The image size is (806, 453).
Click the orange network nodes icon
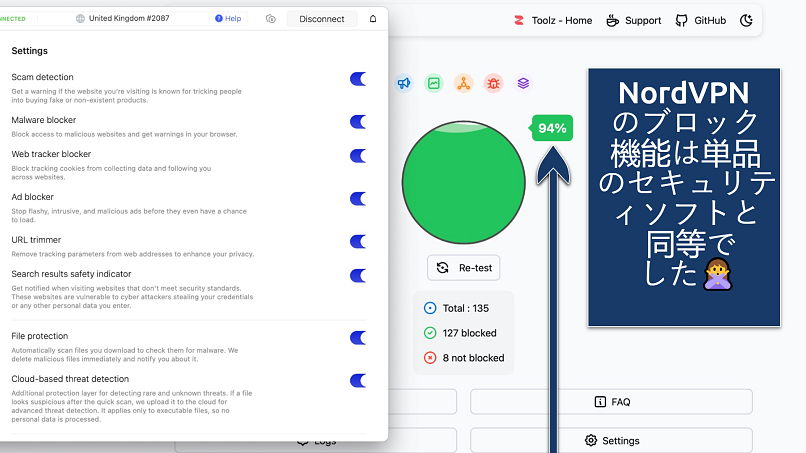464,83
